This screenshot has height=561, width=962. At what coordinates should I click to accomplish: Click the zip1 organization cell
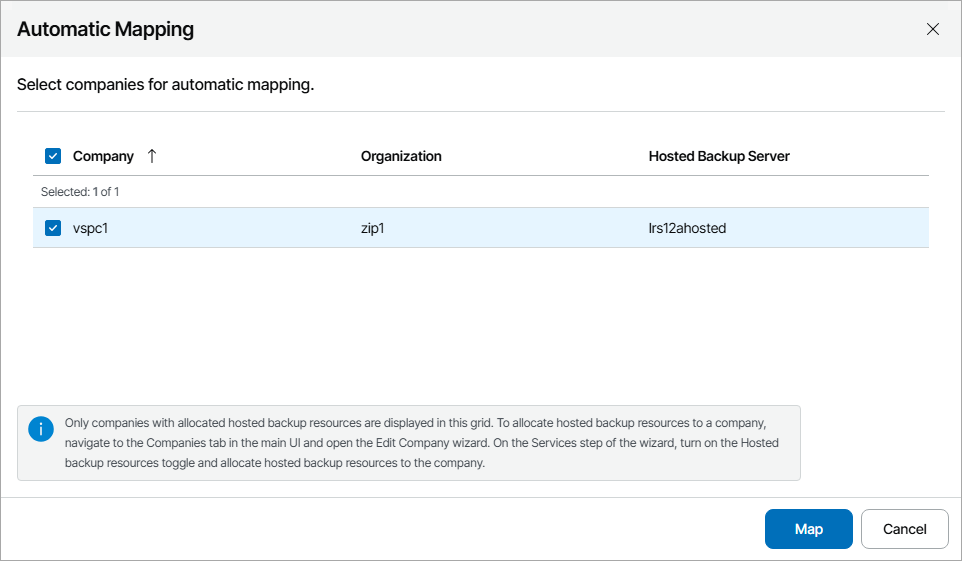[x=373, y=228]
